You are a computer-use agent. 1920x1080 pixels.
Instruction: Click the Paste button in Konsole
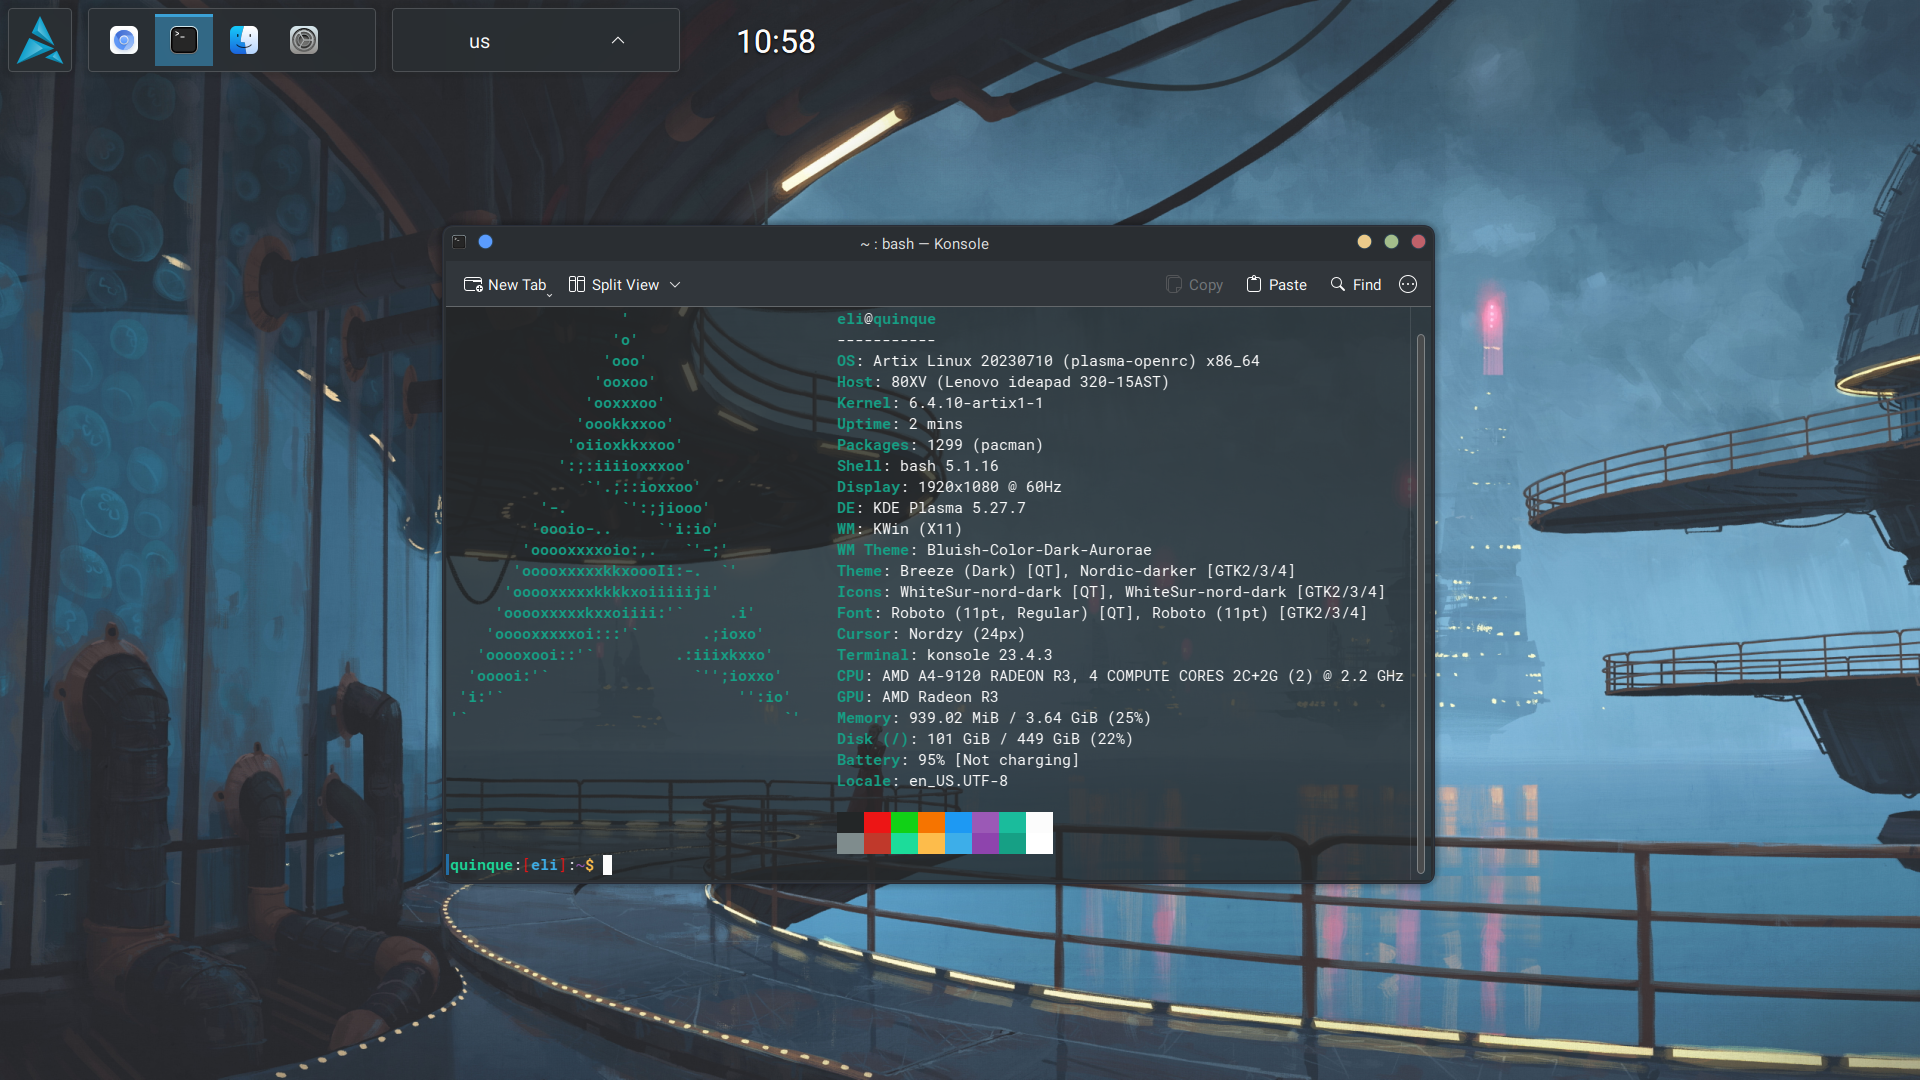click(1276, 284)
